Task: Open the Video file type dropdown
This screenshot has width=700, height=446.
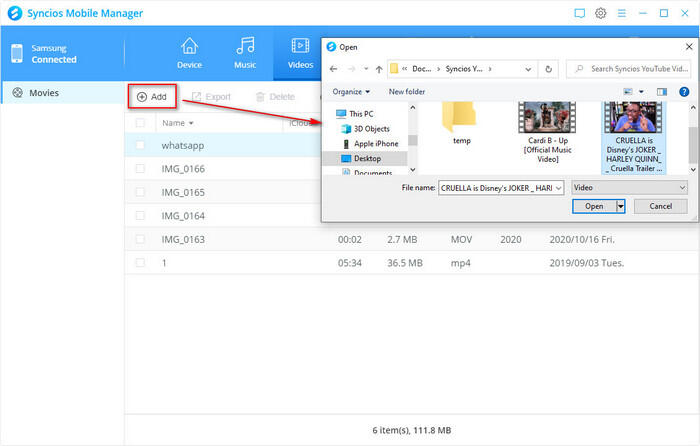Action: [x=628, y=187]
